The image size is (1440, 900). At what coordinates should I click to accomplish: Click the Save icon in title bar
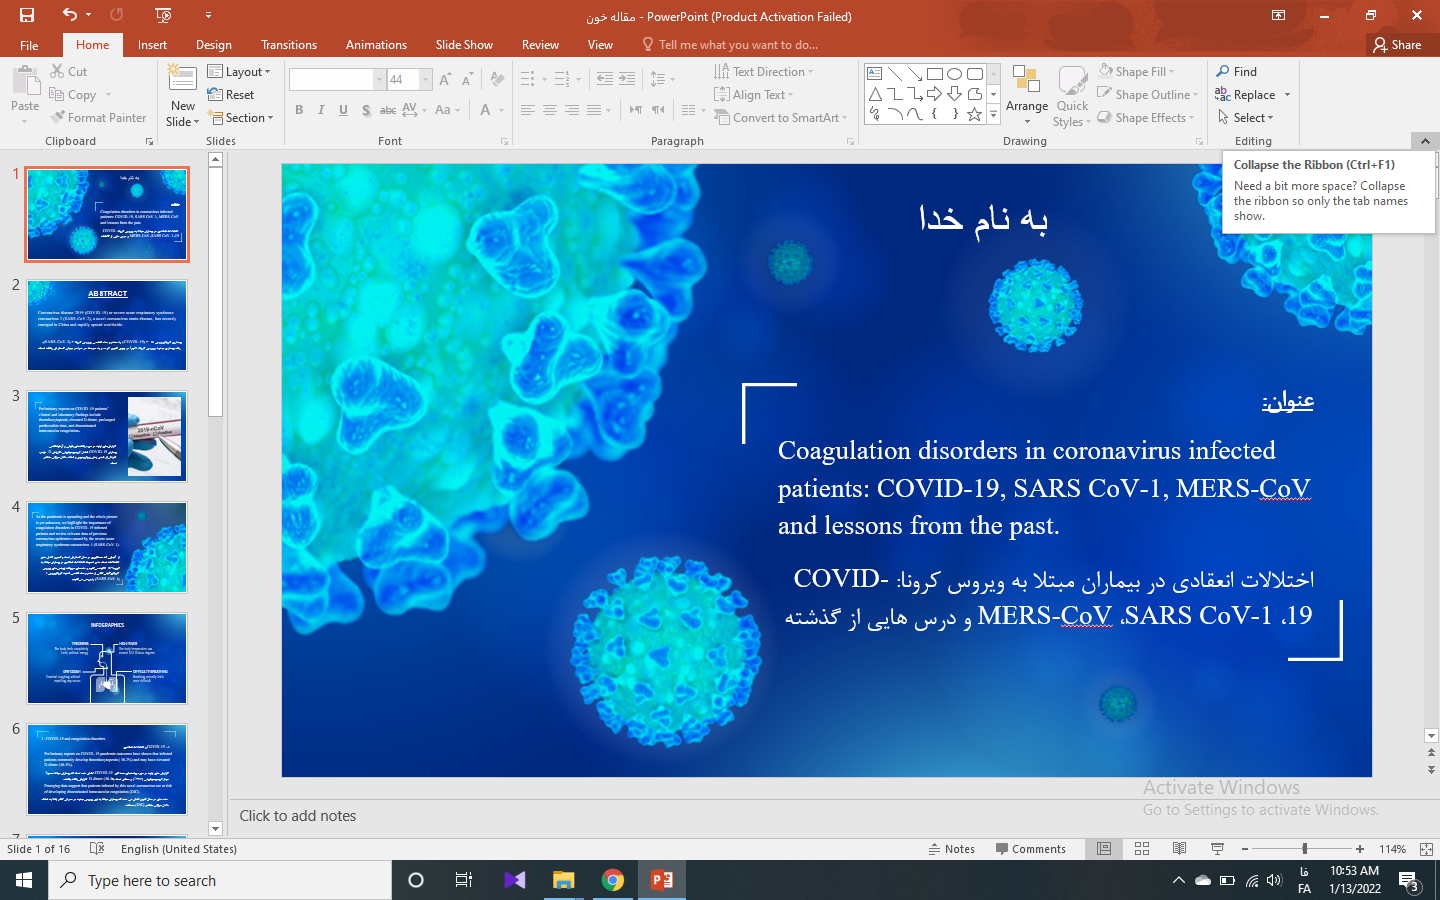(x=27, y=15)
